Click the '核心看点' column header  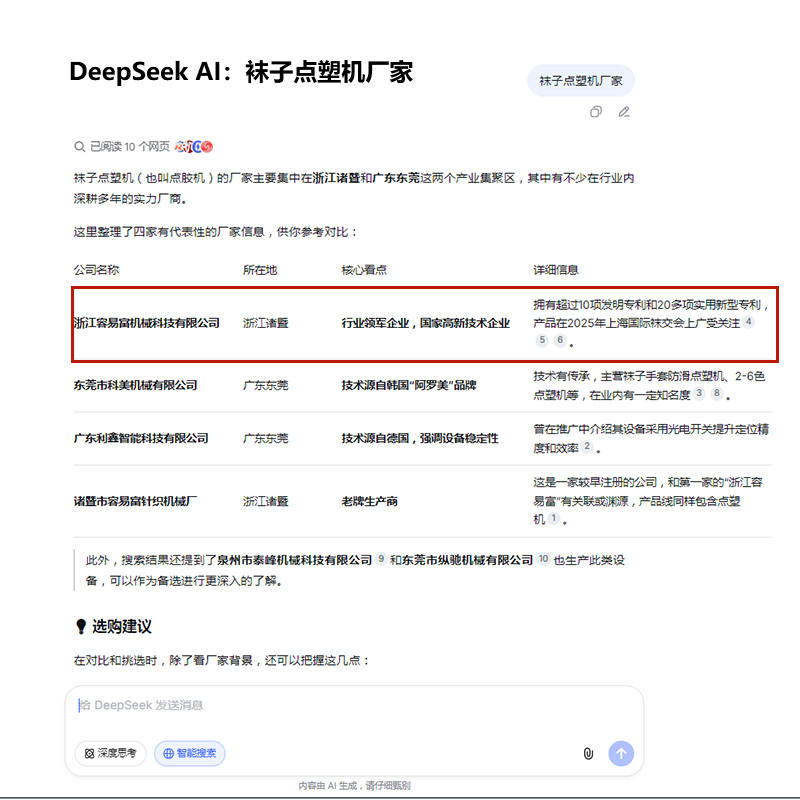[364, 270]
